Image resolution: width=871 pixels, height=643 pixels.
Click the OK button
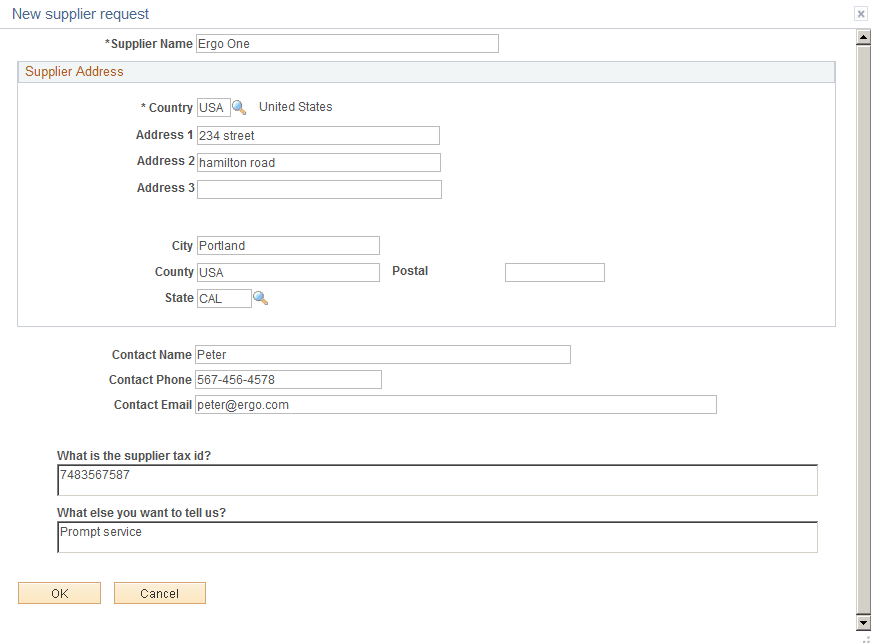pos(59,593)
